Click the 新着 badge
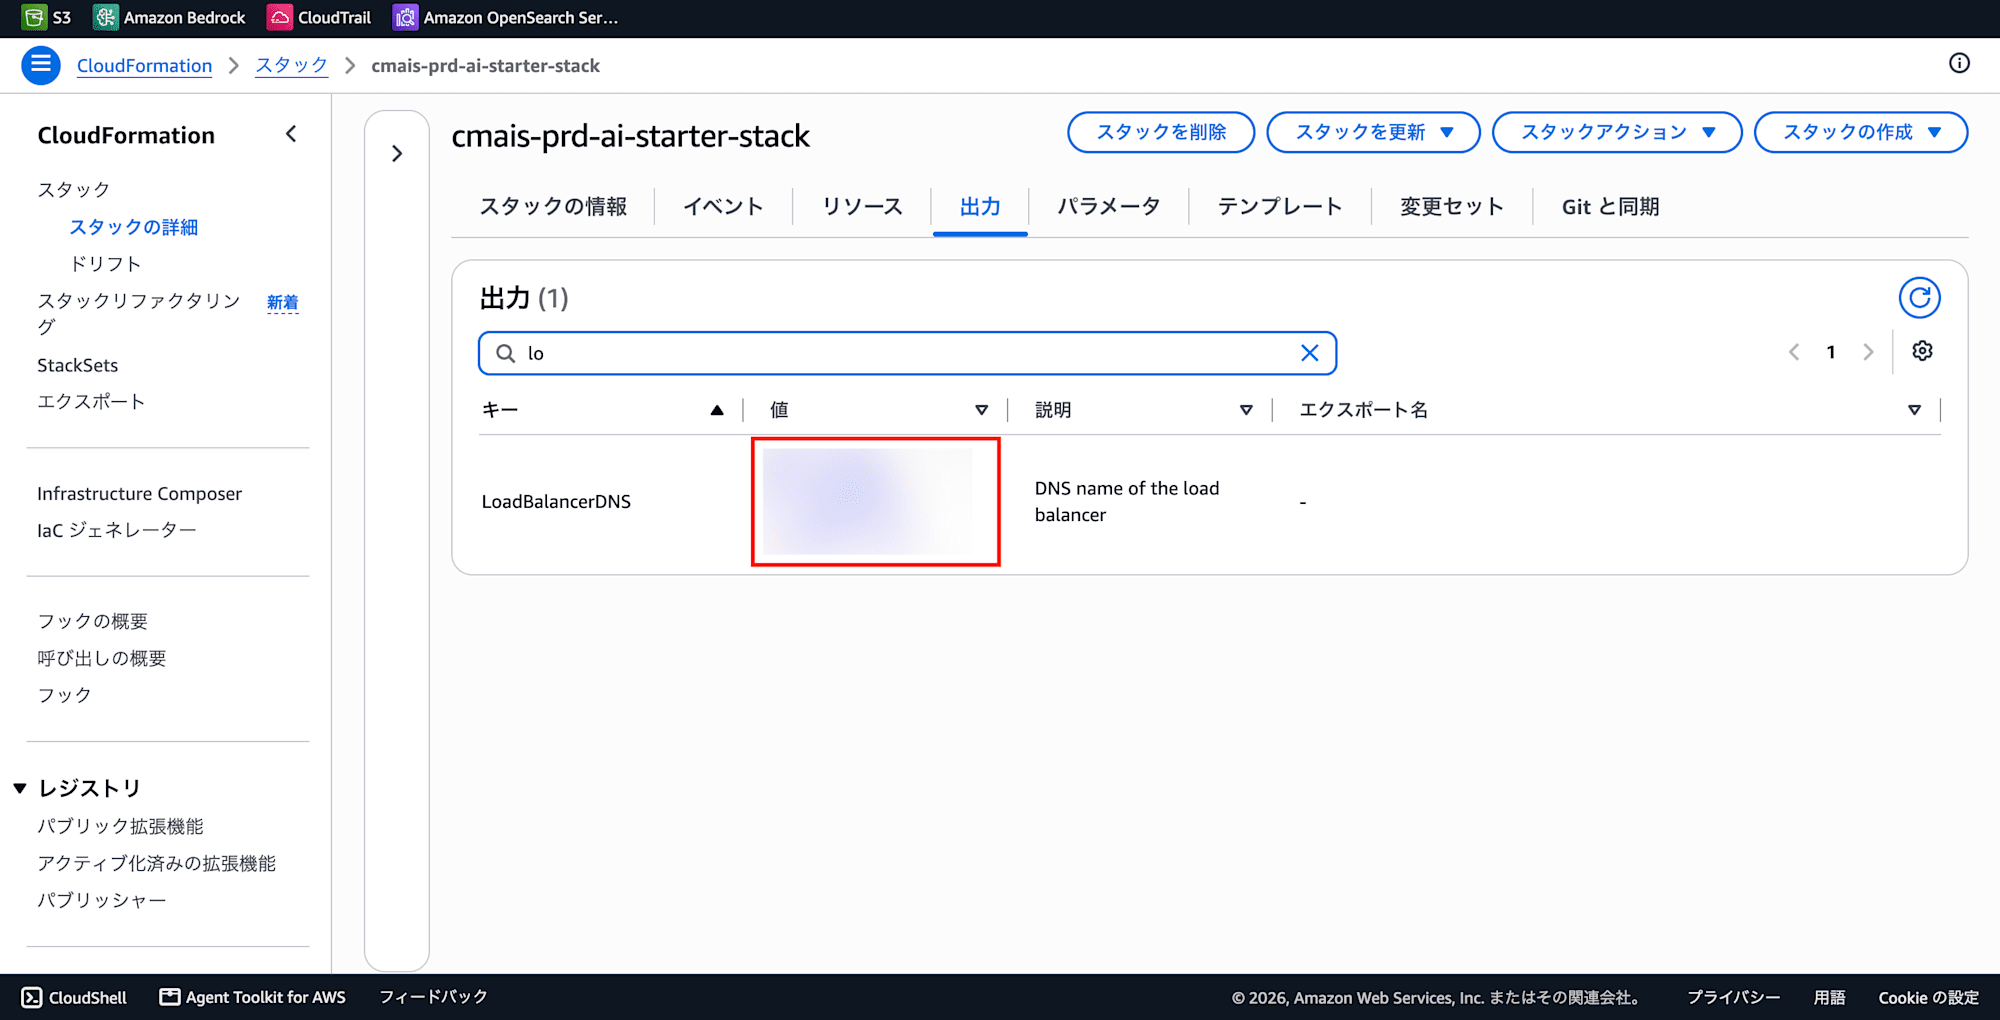The image size is (2000, 1020). pos(282,302)
